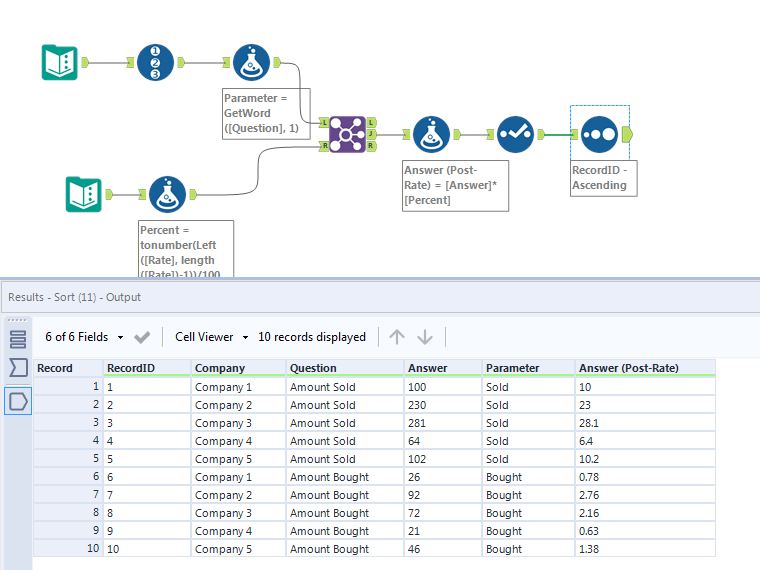
Task: Apply field selection with checkmark icon
Action: (142, 337)
